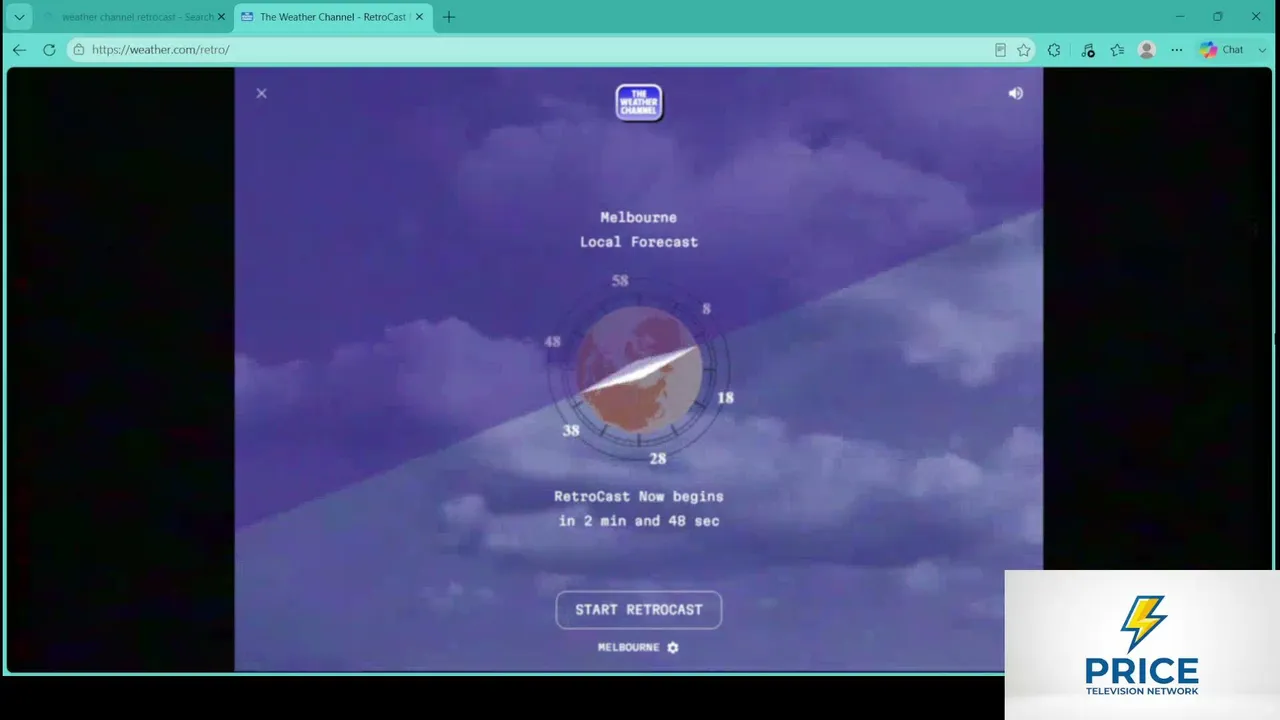
Task: Open the browser profile menu
Action: [1147, 50]
